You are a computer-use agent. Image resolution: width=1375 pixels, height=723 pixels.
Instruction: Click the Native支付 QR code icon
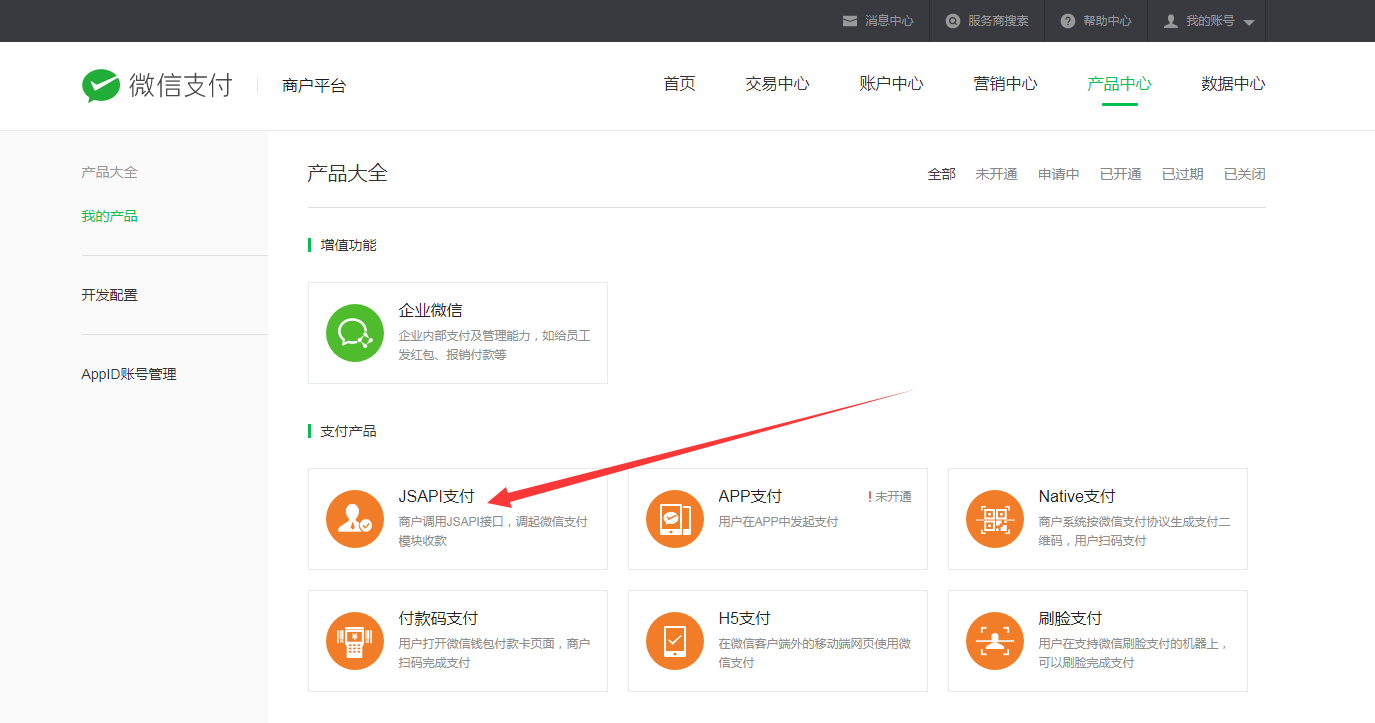995,519
